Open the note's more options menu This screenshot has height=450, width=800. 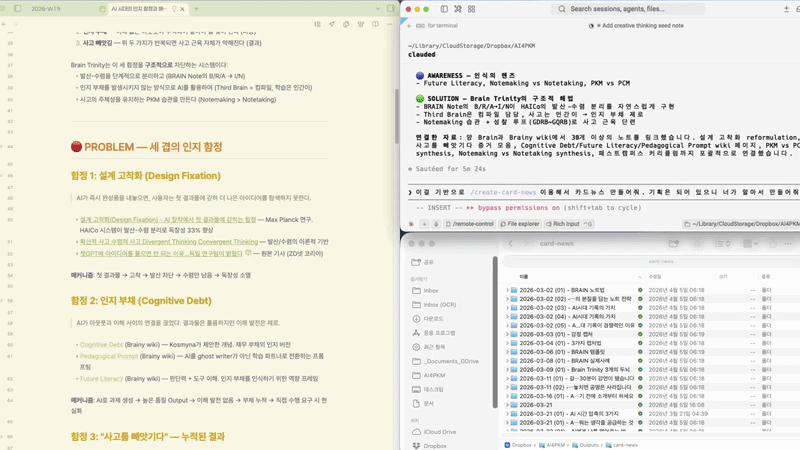coord(389,24)
